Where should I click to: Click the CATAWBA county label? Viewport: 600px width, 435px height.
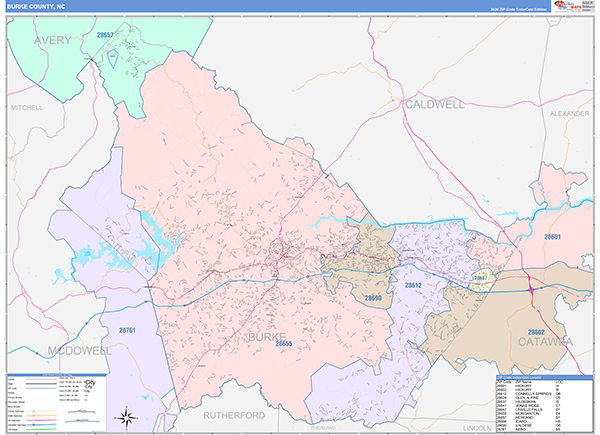point(545,342)
